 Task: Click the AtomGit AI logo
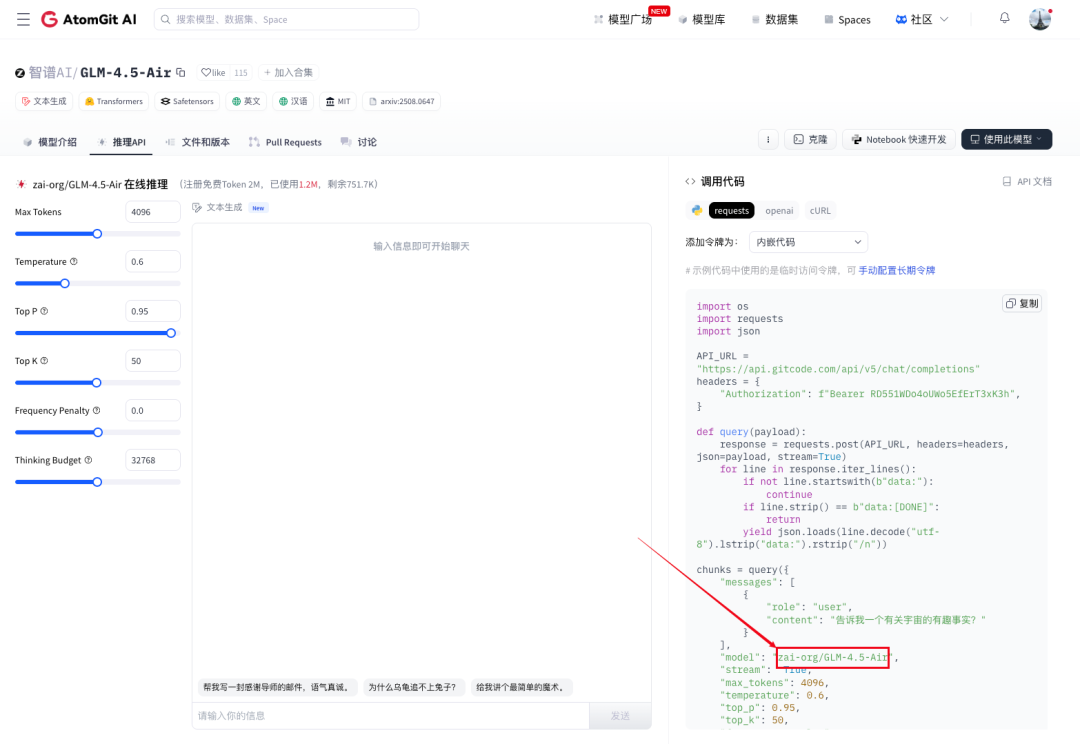point(89,19)
